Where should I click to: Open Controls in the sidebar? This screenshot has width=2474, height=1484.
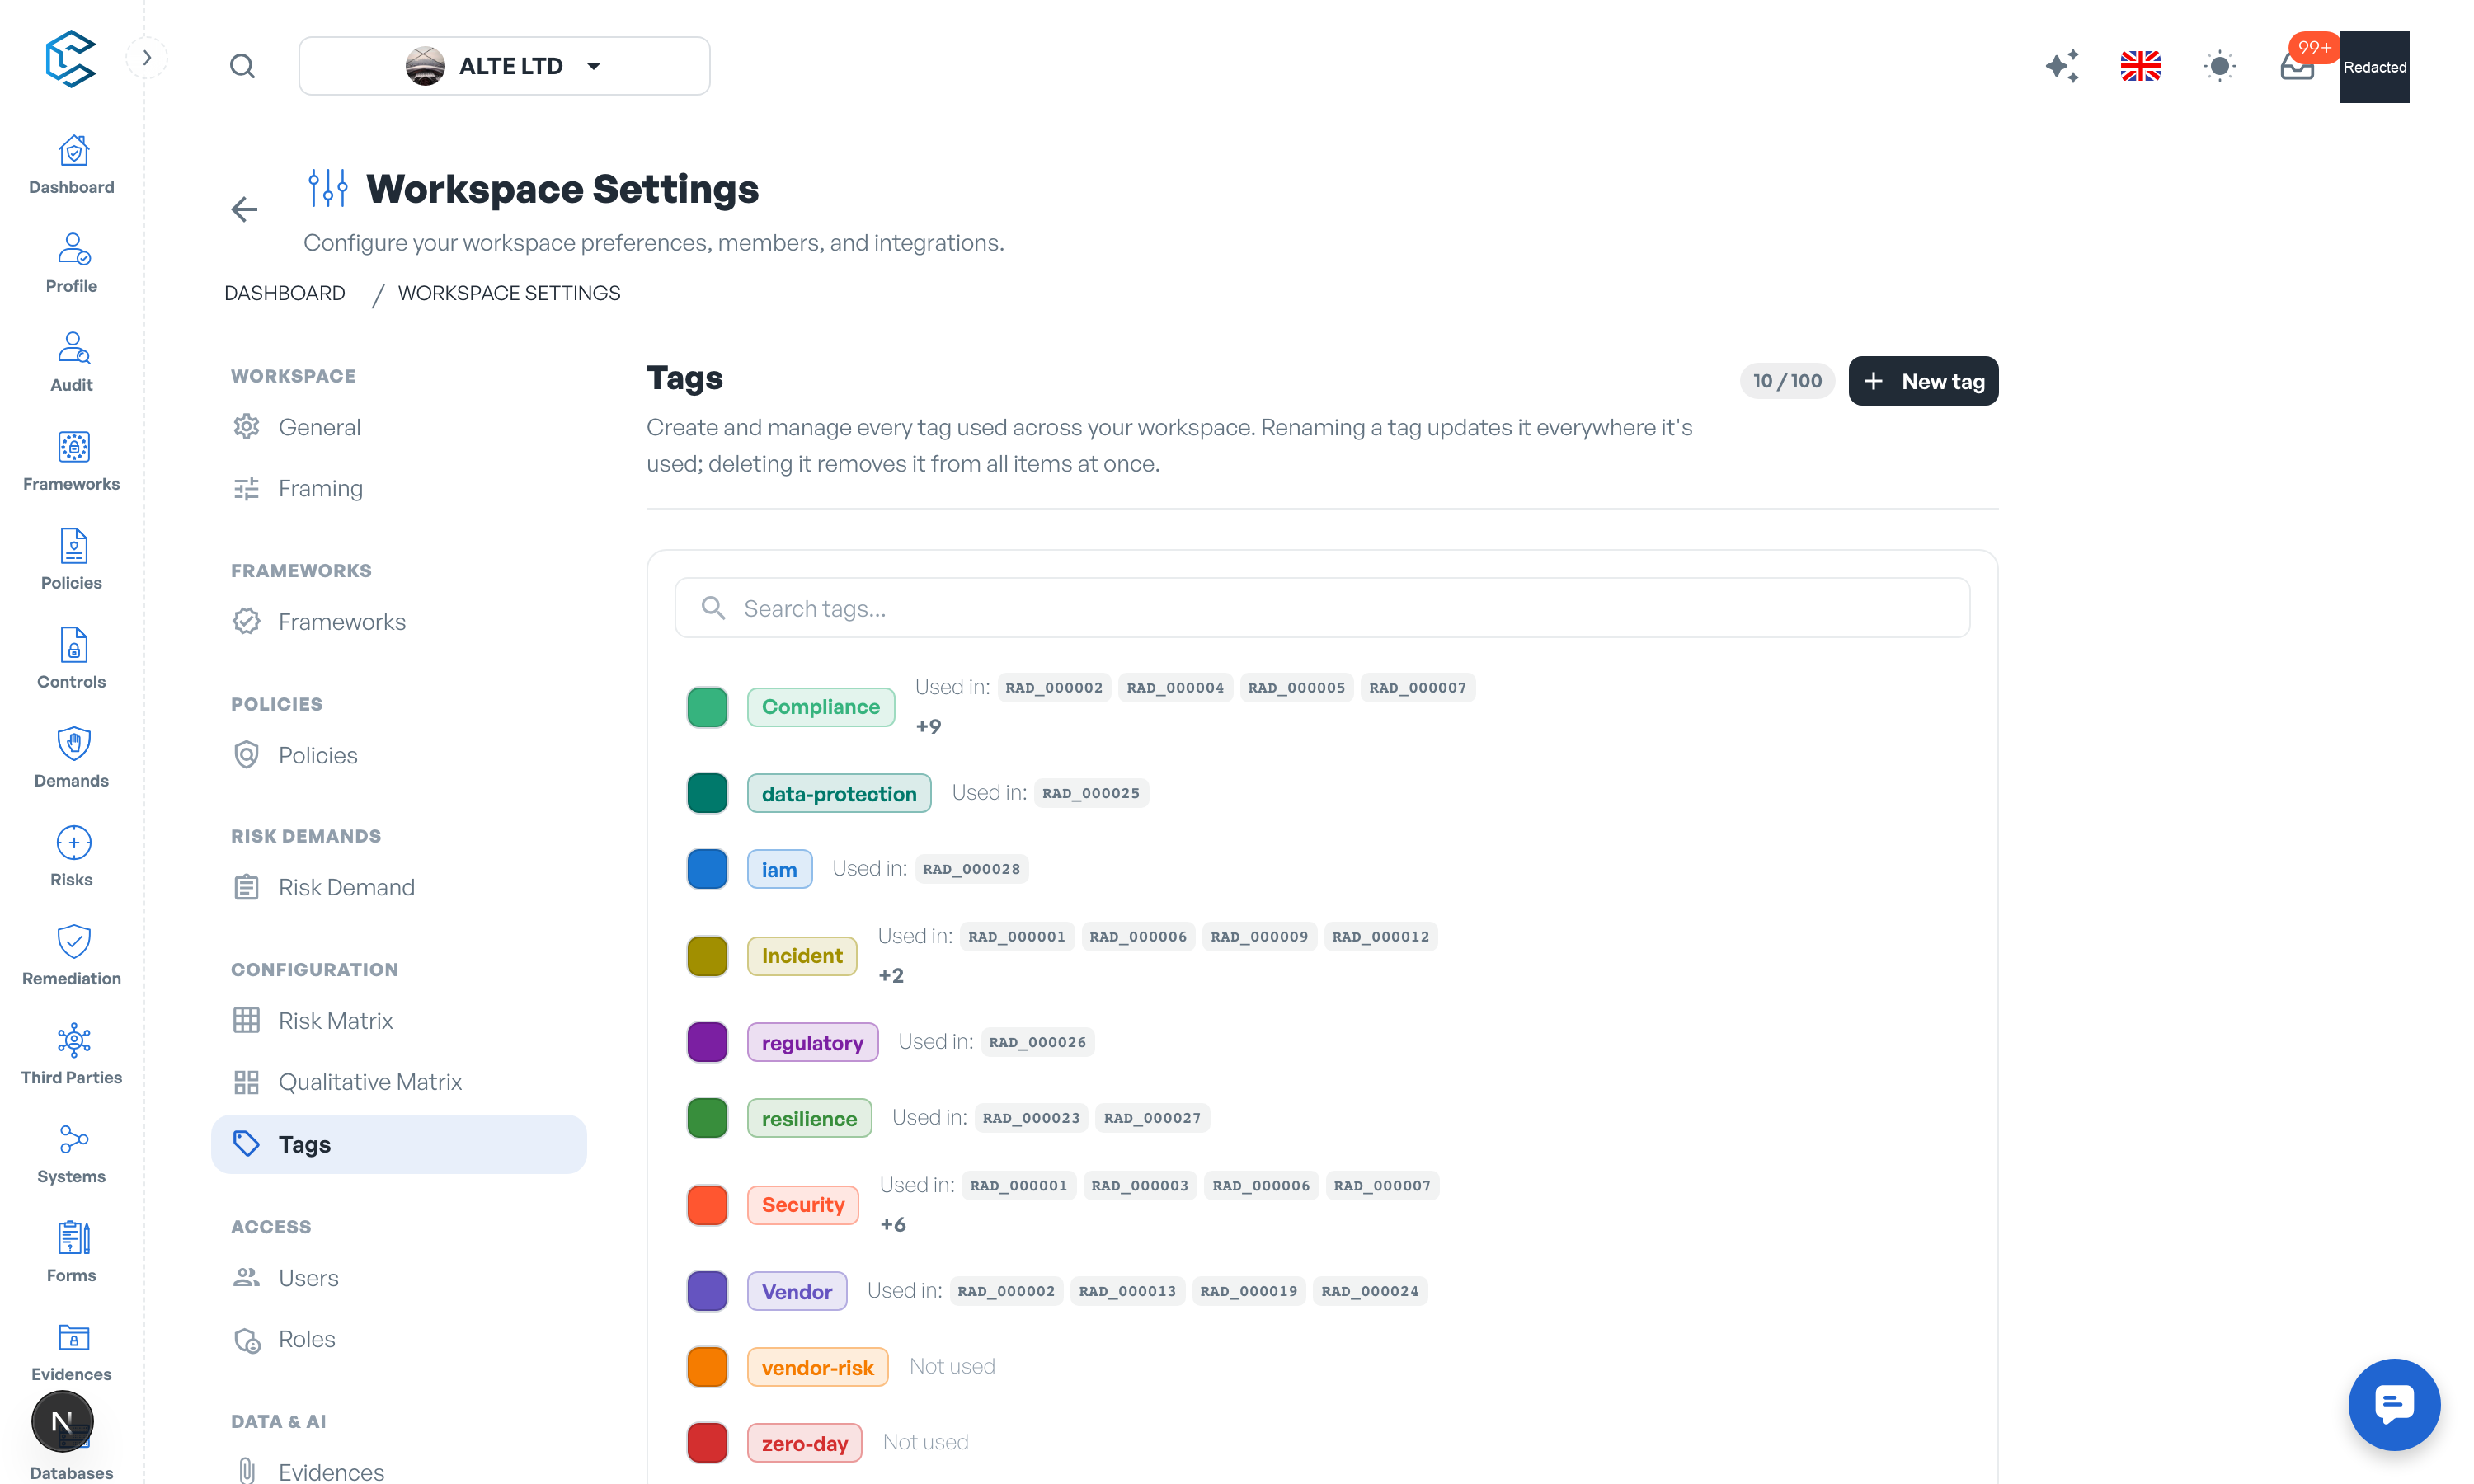coord(72,660)
